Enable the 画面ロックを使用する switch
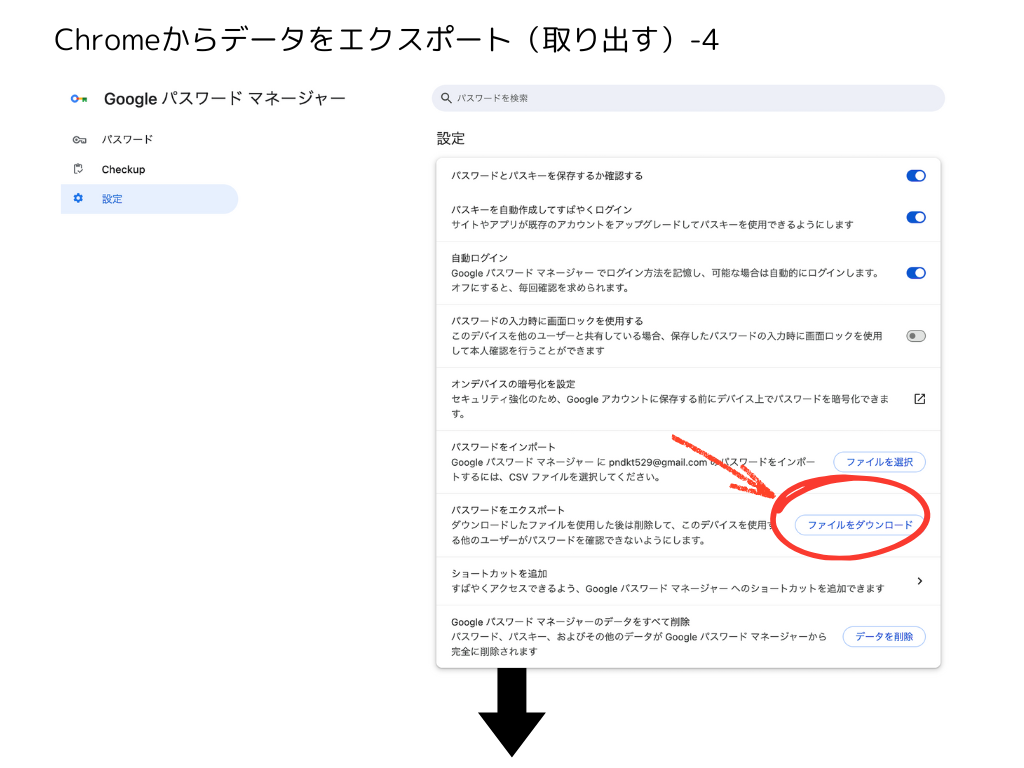This screenshot has height=768, width=1024. point(916,336)
